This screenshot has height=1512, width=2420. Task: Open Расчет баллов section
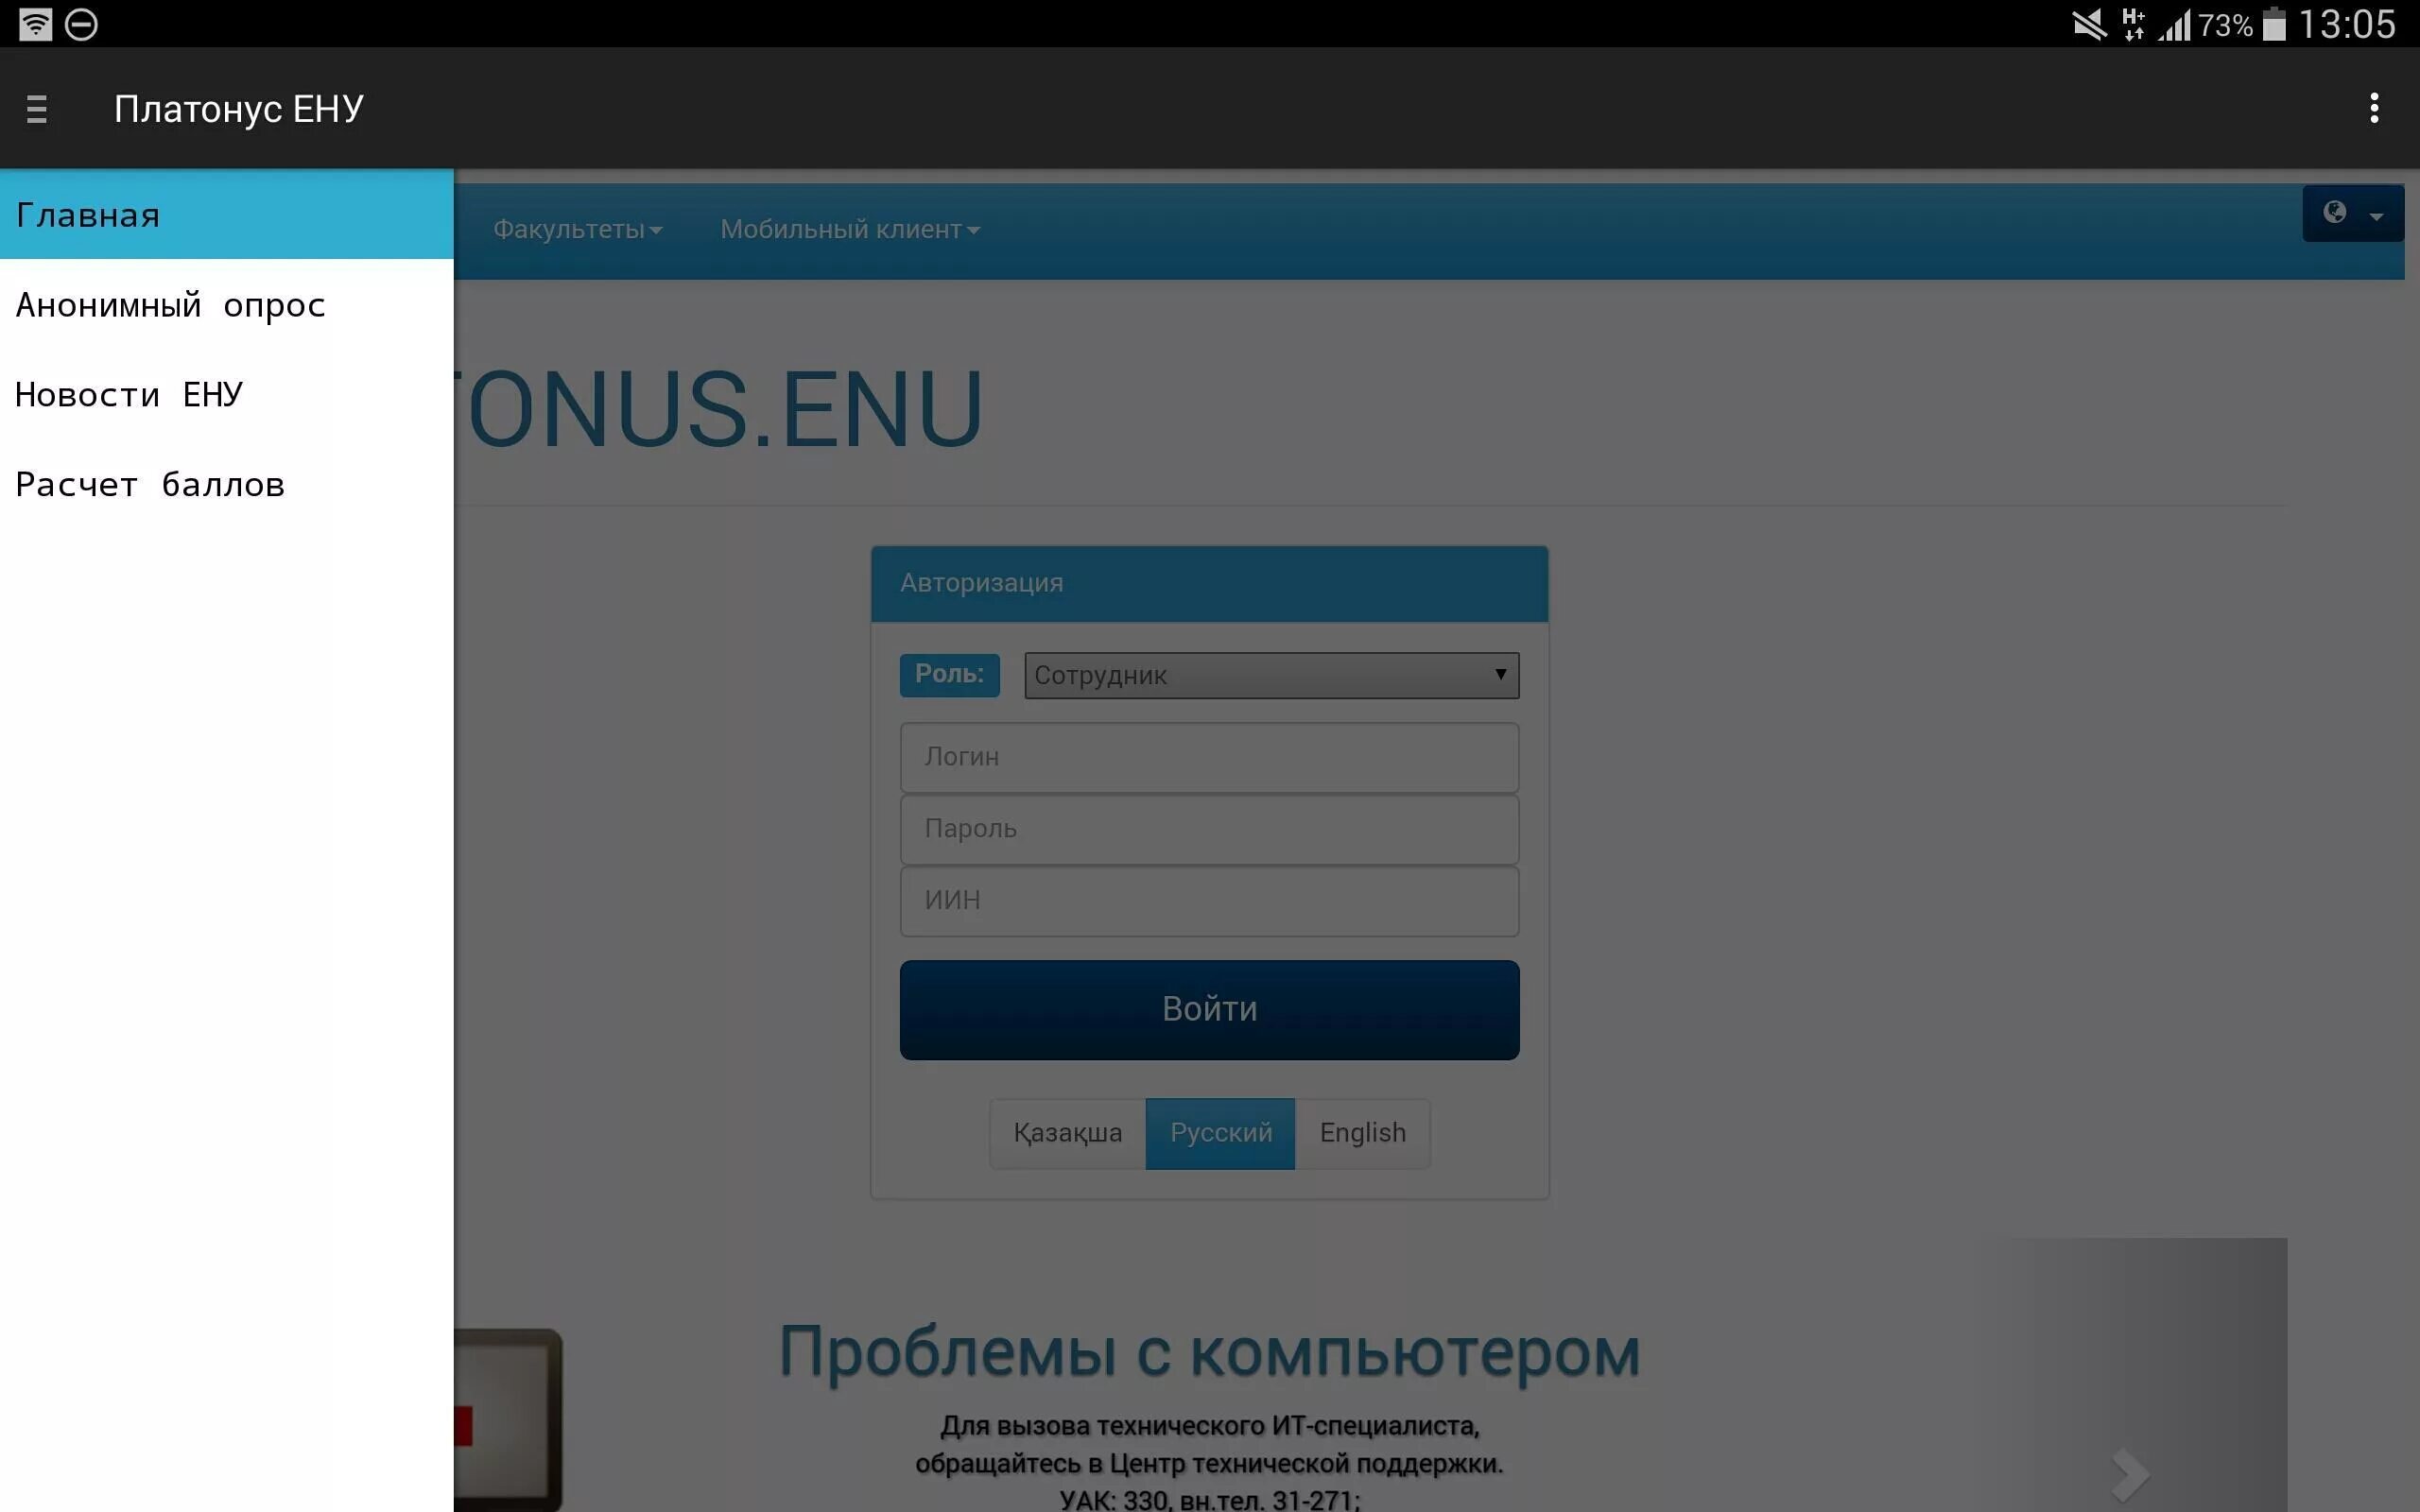151,483
